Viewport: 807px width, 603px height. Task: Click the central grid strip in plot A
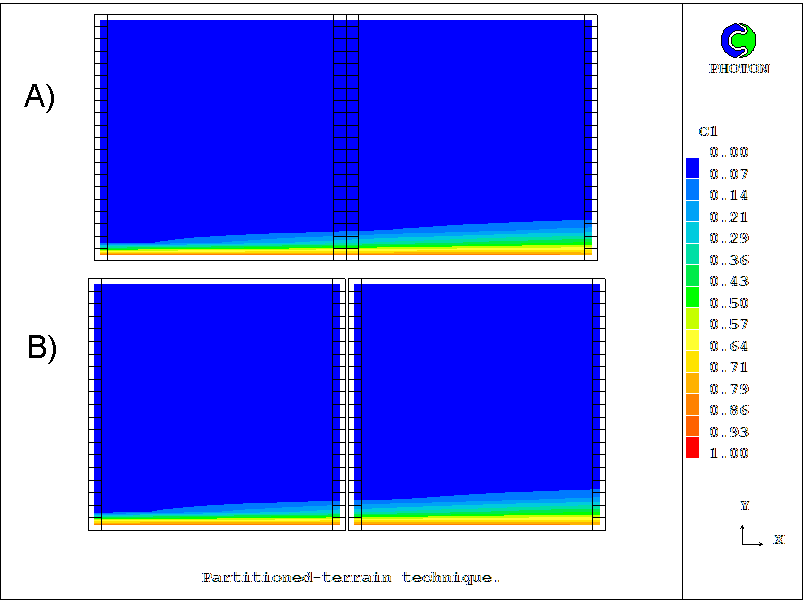(345, 137)
